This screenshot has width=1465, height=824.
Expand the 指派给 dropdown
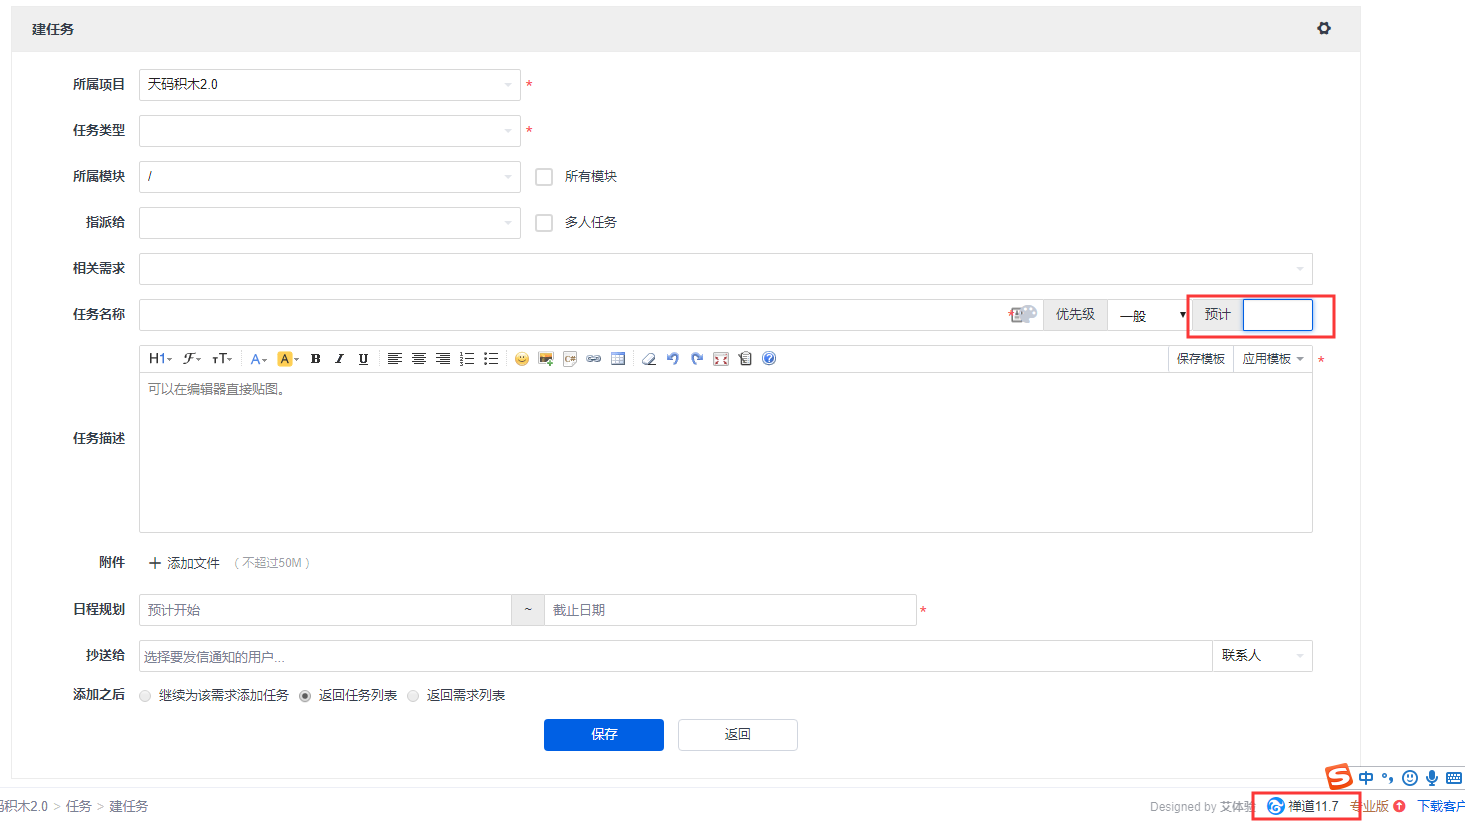(x=329, y=223)
